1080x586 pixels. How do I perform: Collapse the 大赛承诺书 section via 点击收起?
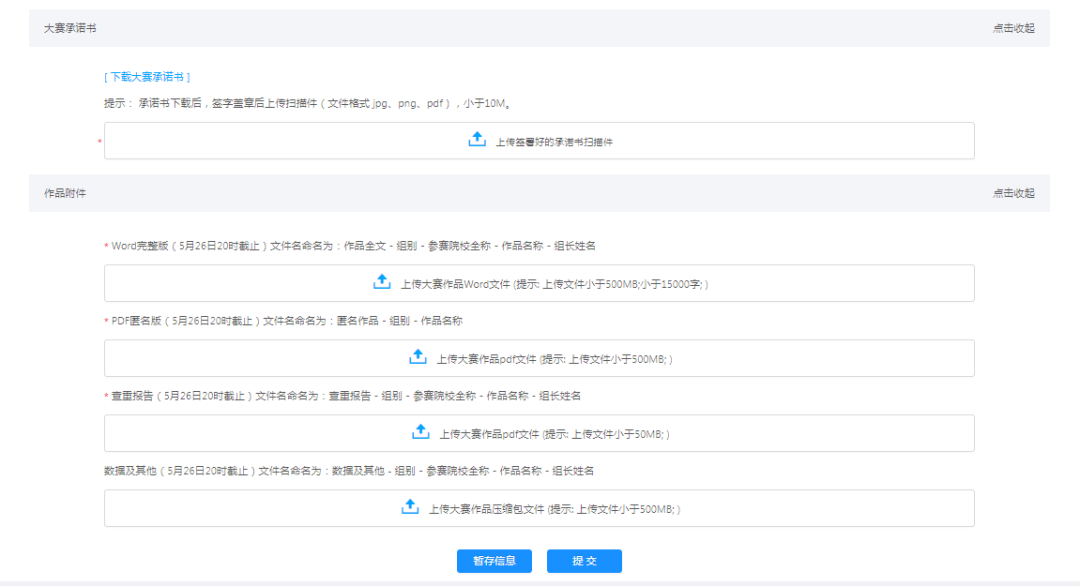coord(1013,28)
